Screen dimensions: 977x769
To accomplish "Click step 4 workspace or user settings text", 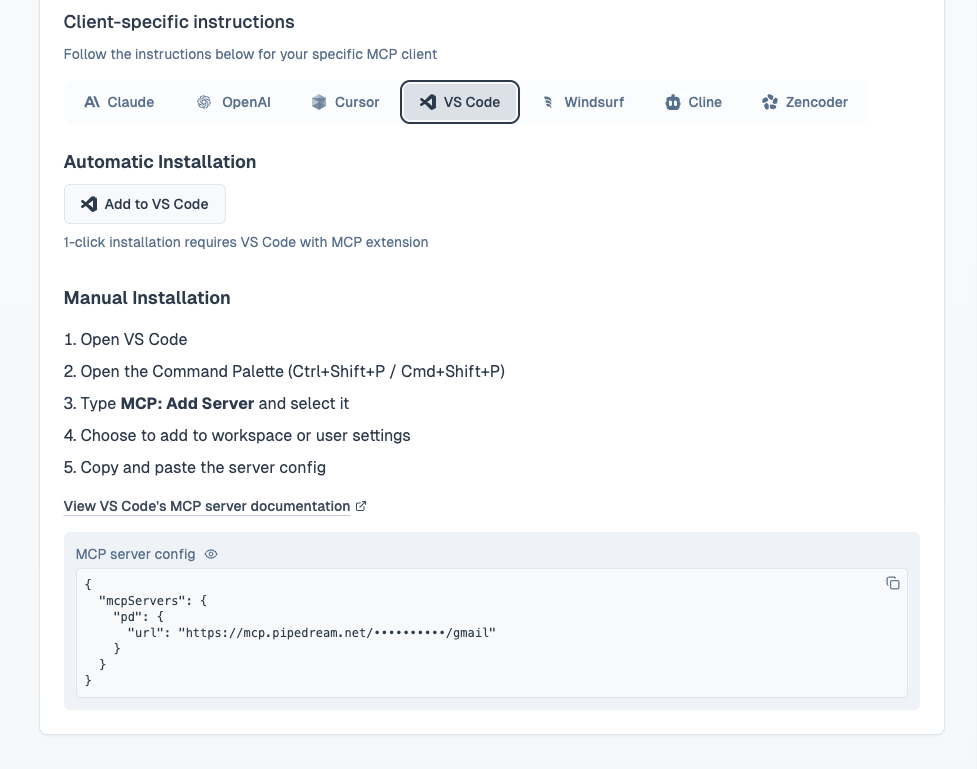I will tap(237, 436).
